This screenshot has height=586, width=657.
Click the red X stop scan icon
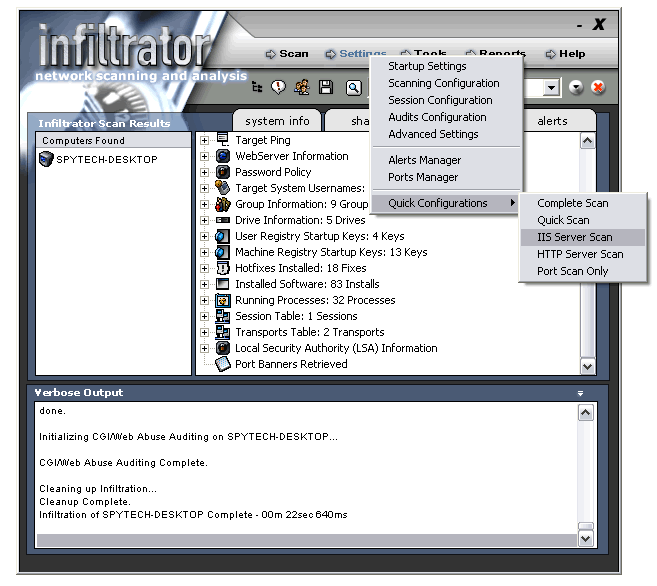598,87
